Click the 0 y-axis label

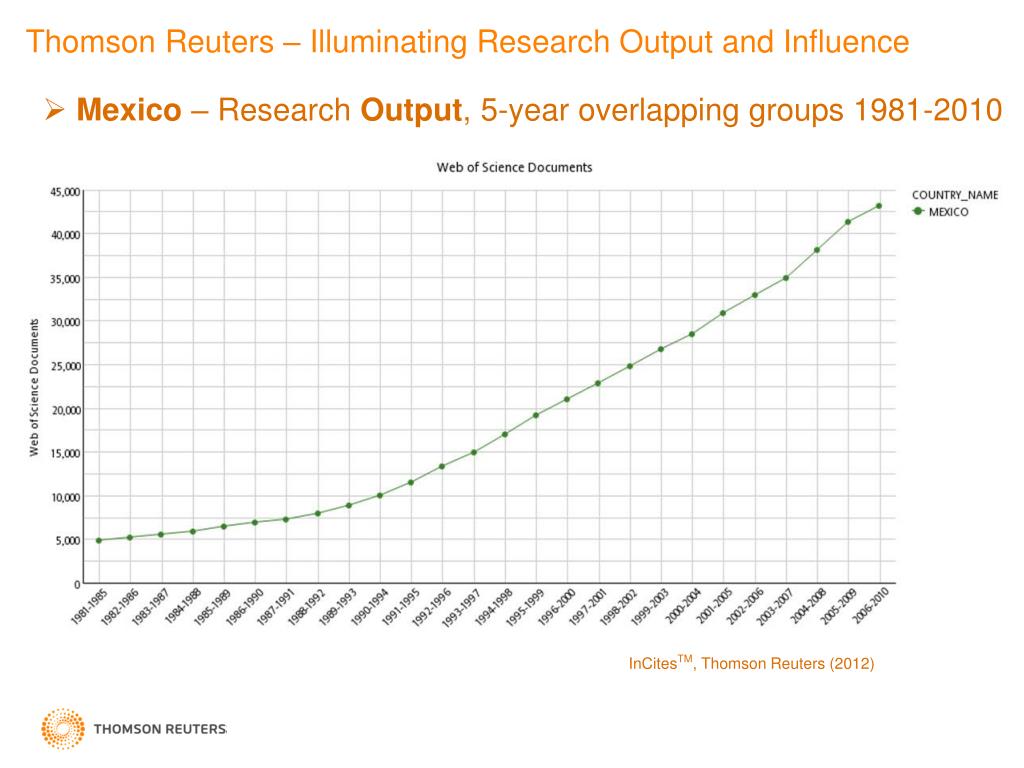[77, 584]
